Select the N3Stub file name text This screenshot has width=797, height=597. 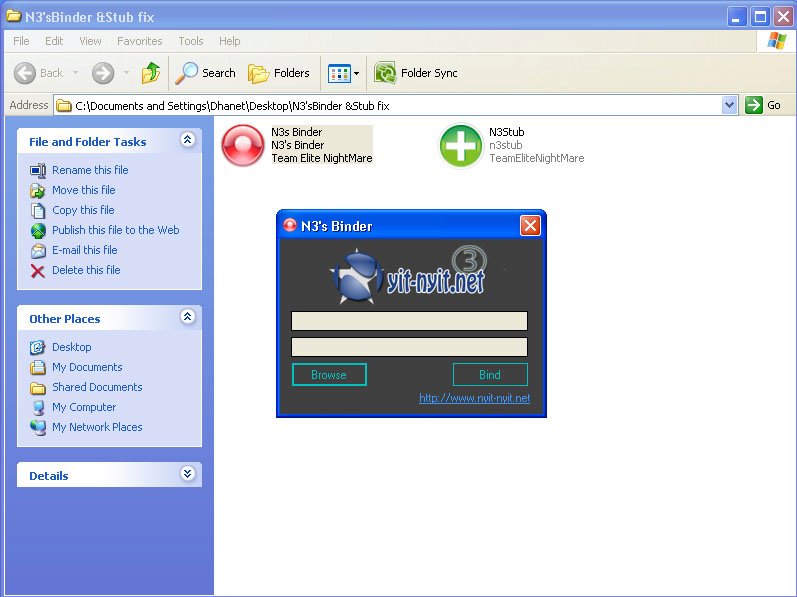pos(506,132)
